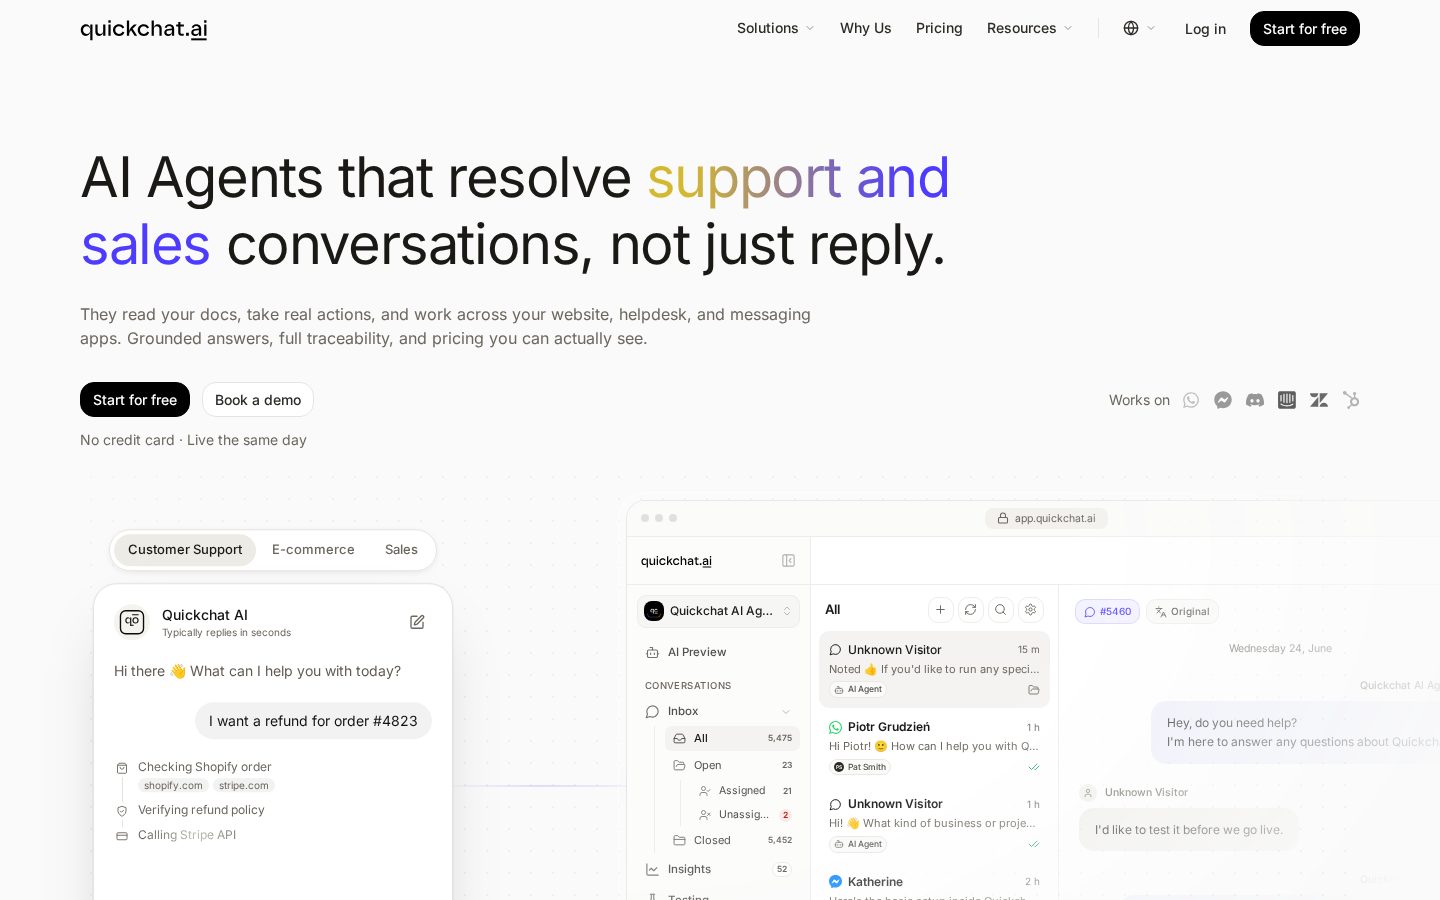
Task: Click the Messenger icon beside Works on
Action: pos(1223,400)
